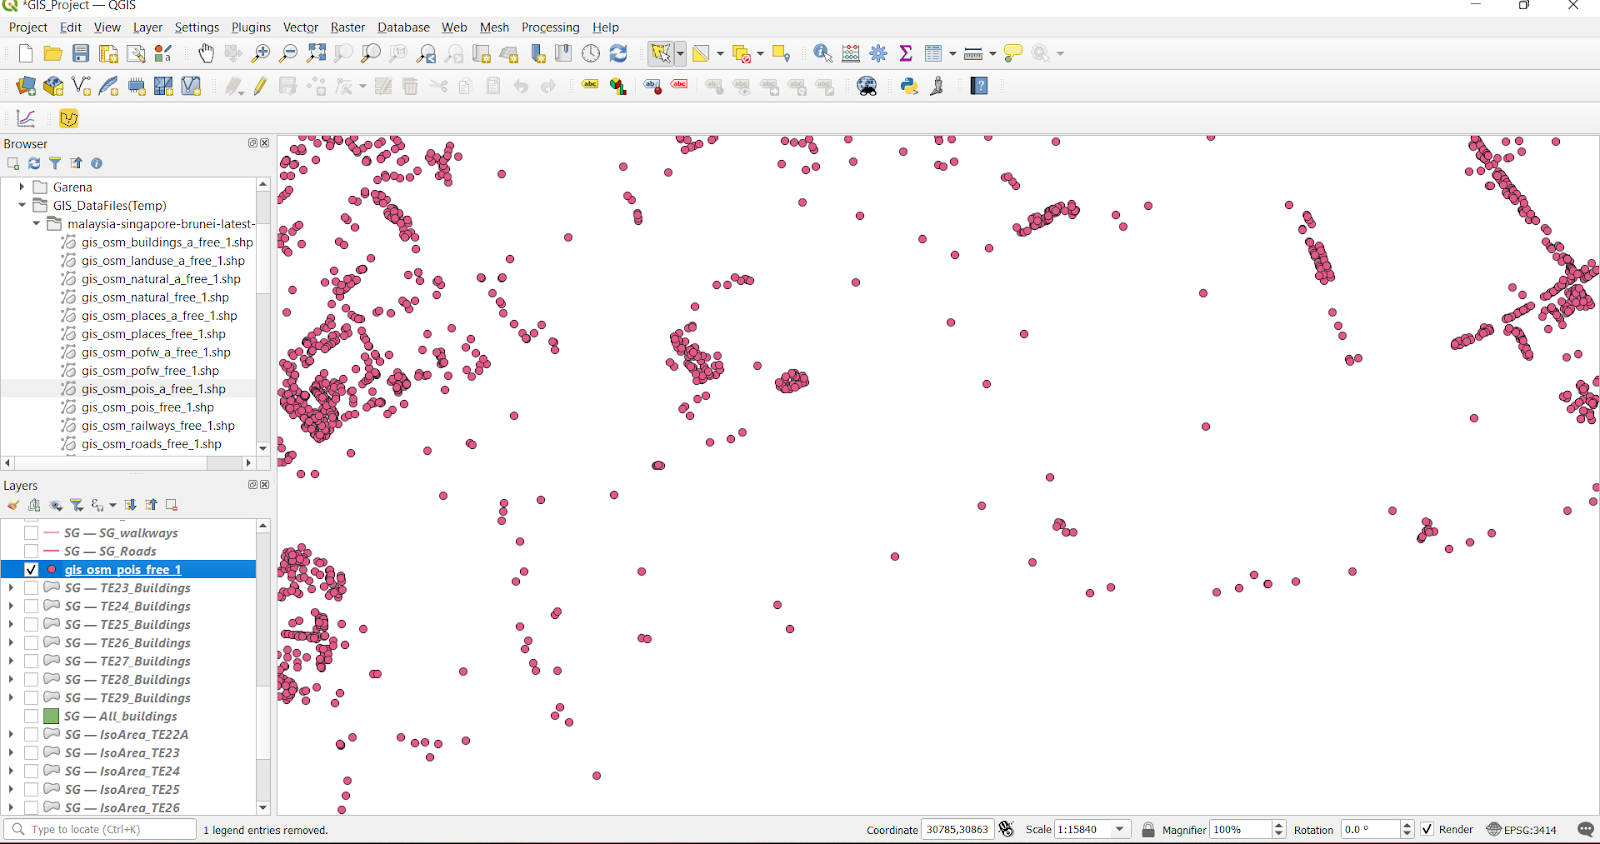This screenshot has width=1600, height=844.
Task: Open the Processing menu
Action: 550,27
